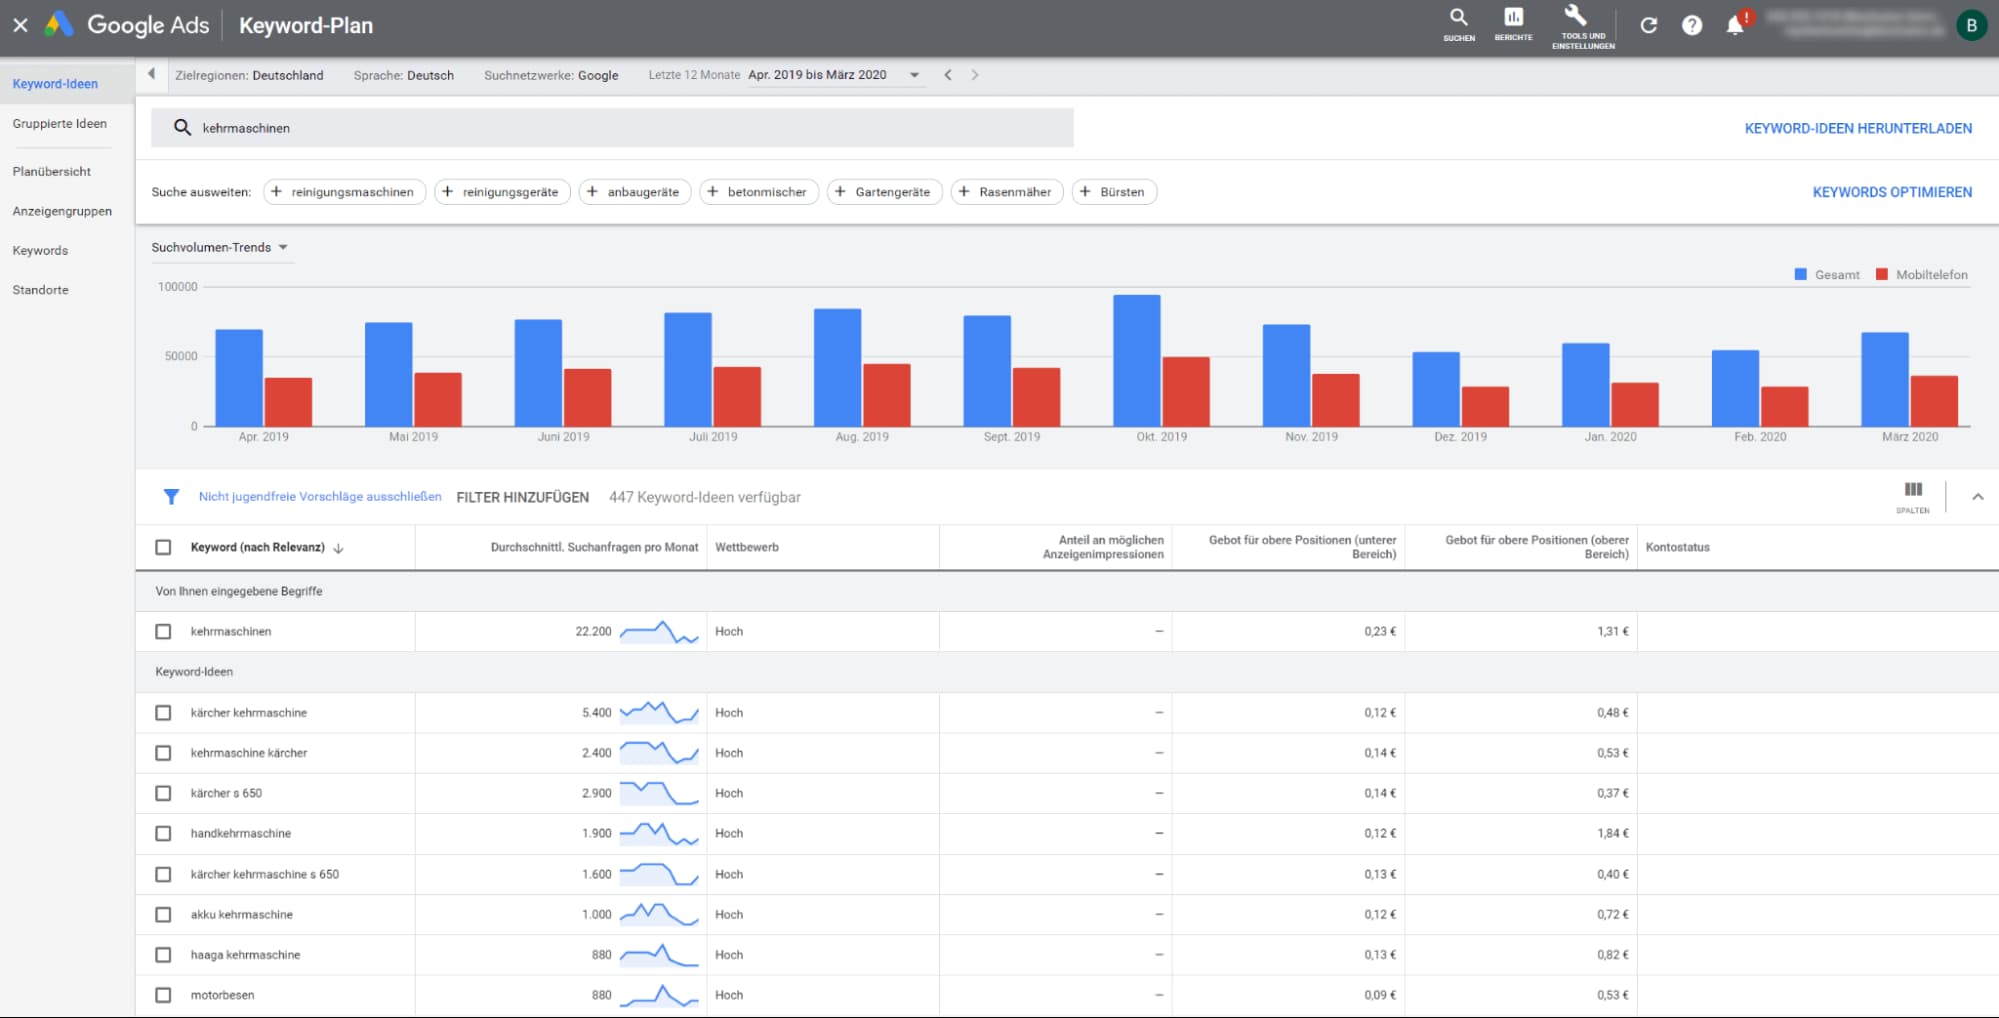
Task: Click the trend sparkline for motorbesen
Action: point(659,995)
